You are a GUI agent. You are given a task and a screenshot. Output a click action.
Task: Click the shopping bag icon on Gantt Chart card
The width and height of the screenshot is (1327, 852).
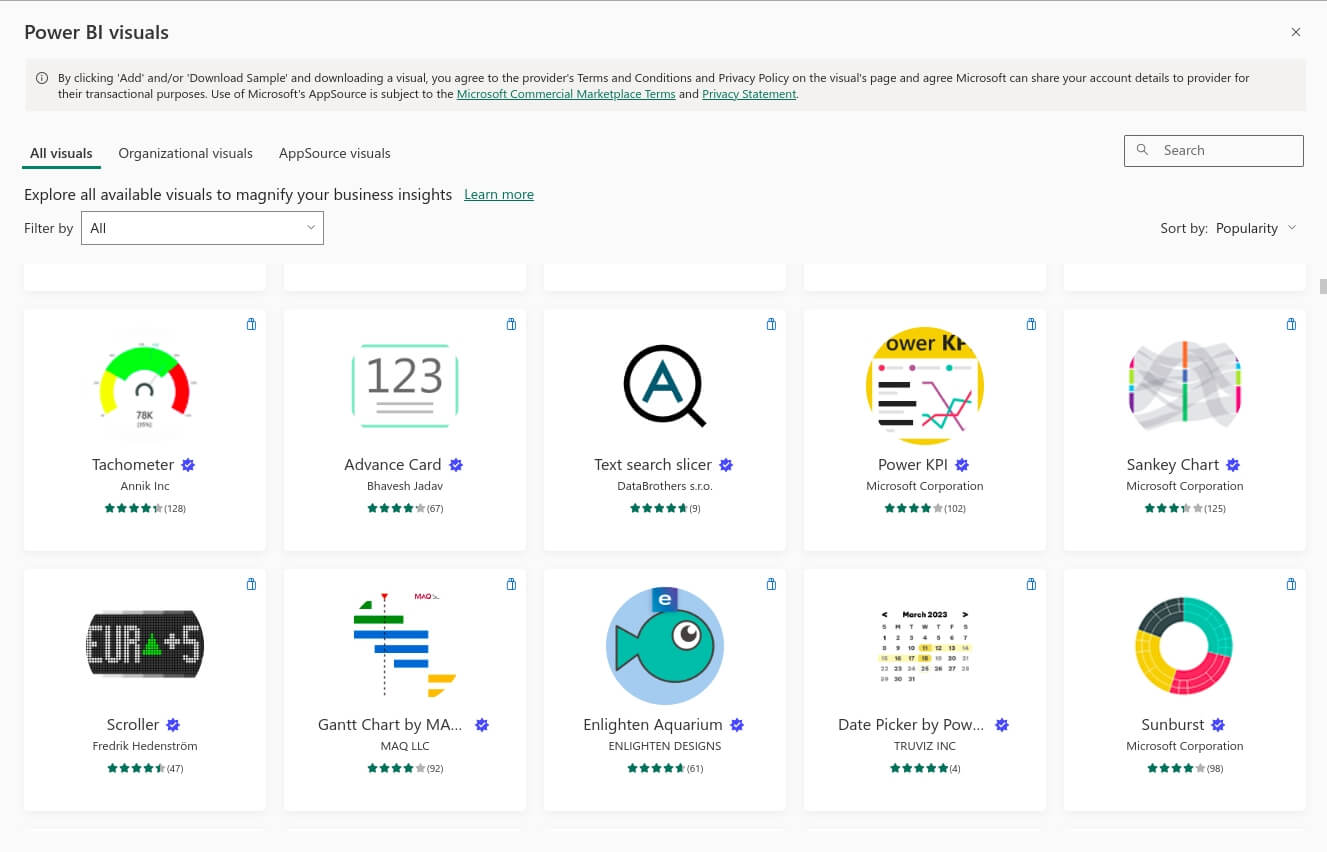pos(511,584)
